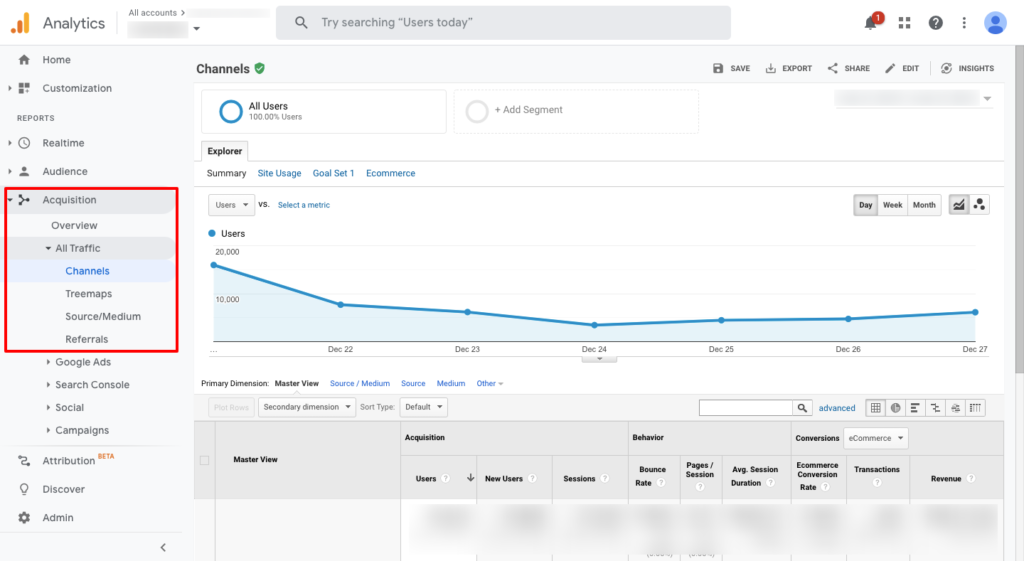This screenshot has height=561, width=1024.
Task: Click the Realtime clock icon
Action: (24, 143)
